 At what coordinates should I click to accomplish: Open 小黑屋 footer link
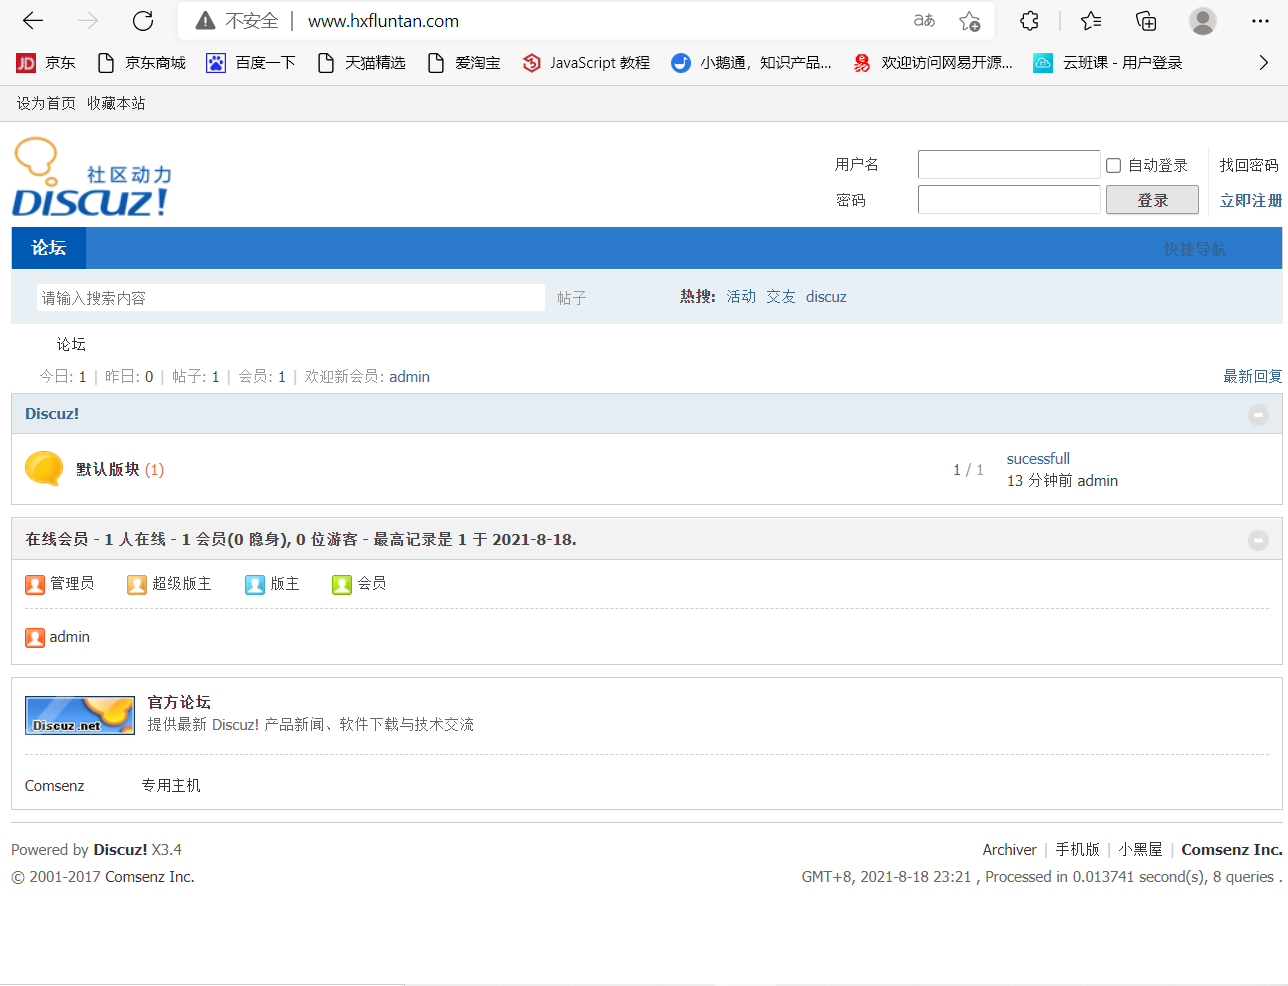click(x=1140, y=850)
